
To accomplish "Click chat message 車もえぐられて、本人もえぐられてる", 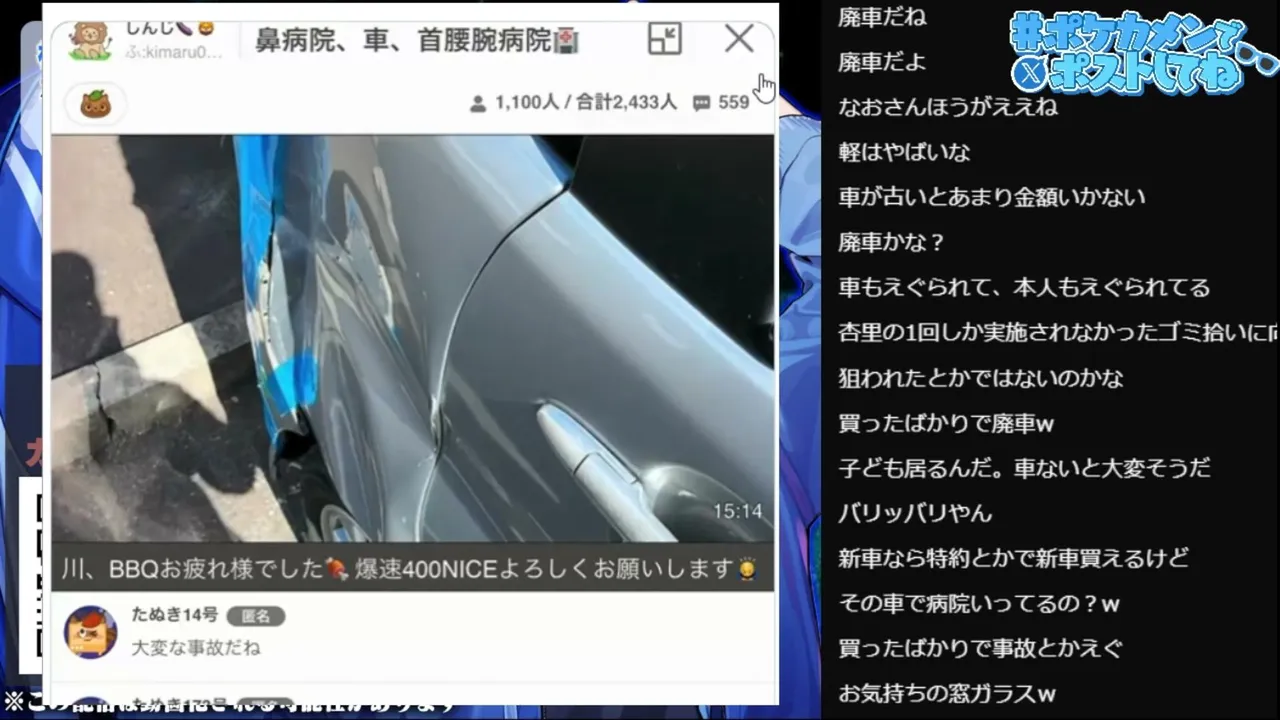I will click(x=1025, y=288).
